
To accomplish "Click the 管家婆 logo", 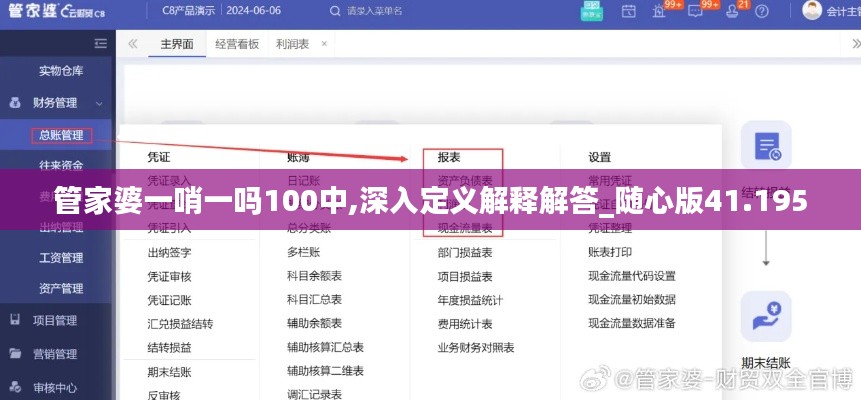I will [x=57, y=11].
